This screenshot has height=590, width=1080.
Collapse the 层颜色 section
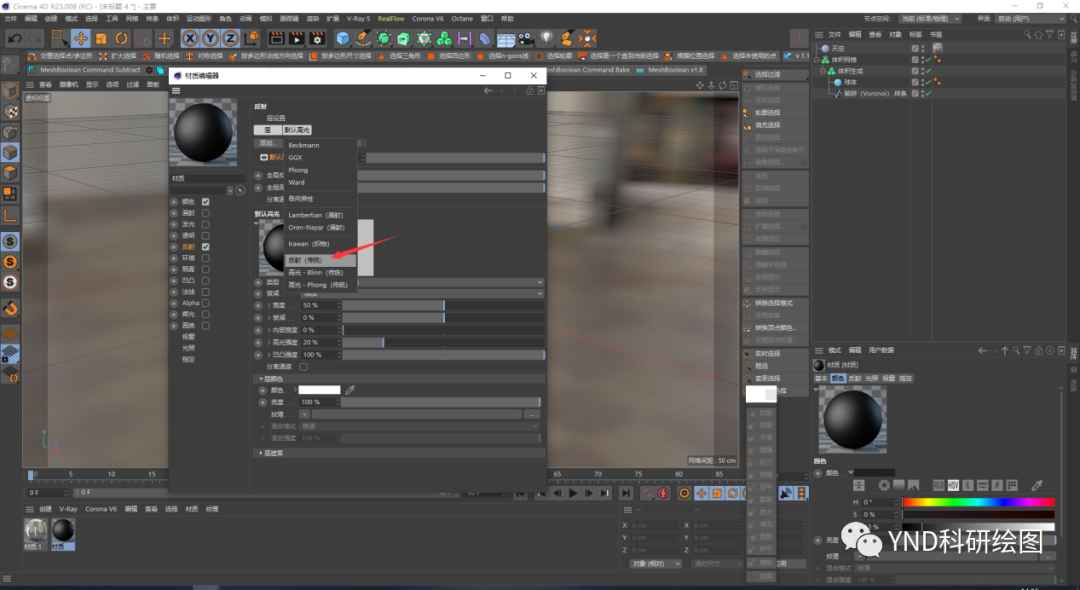[261, 379]
